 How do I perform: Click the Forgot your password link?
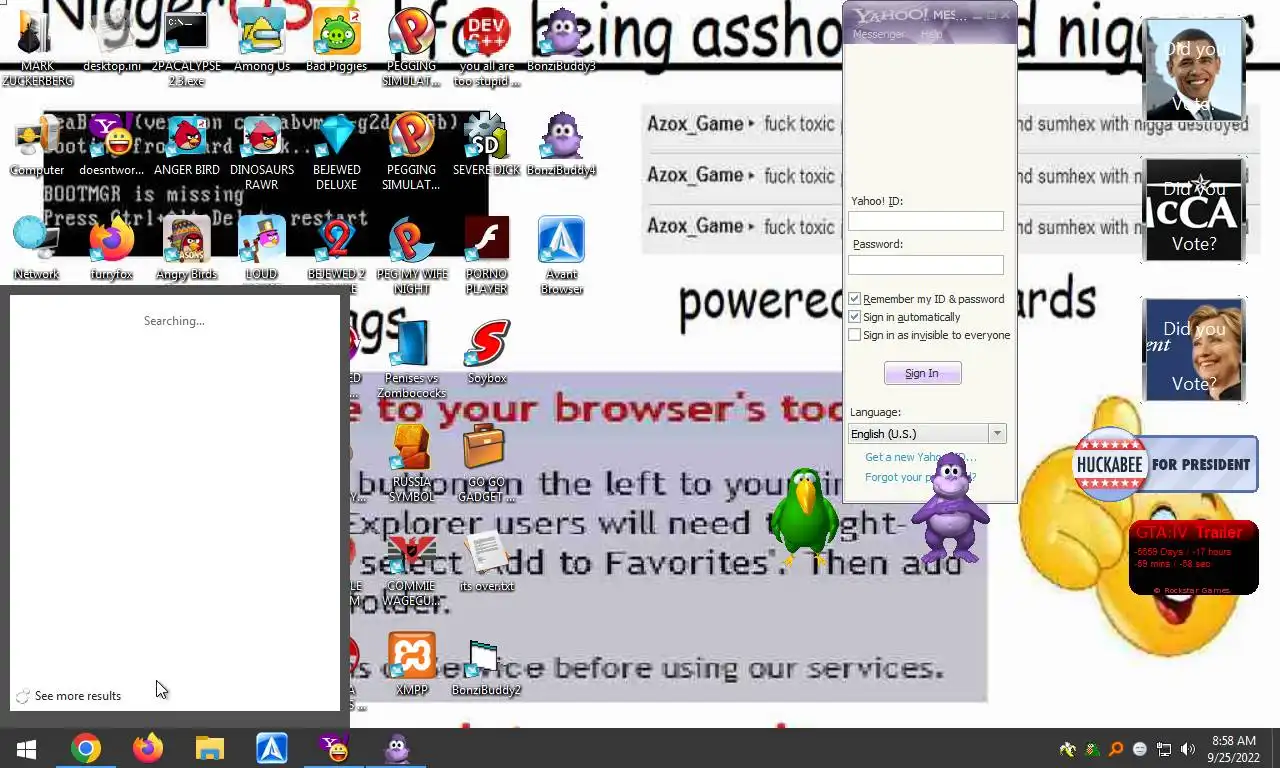click(920, 477)
